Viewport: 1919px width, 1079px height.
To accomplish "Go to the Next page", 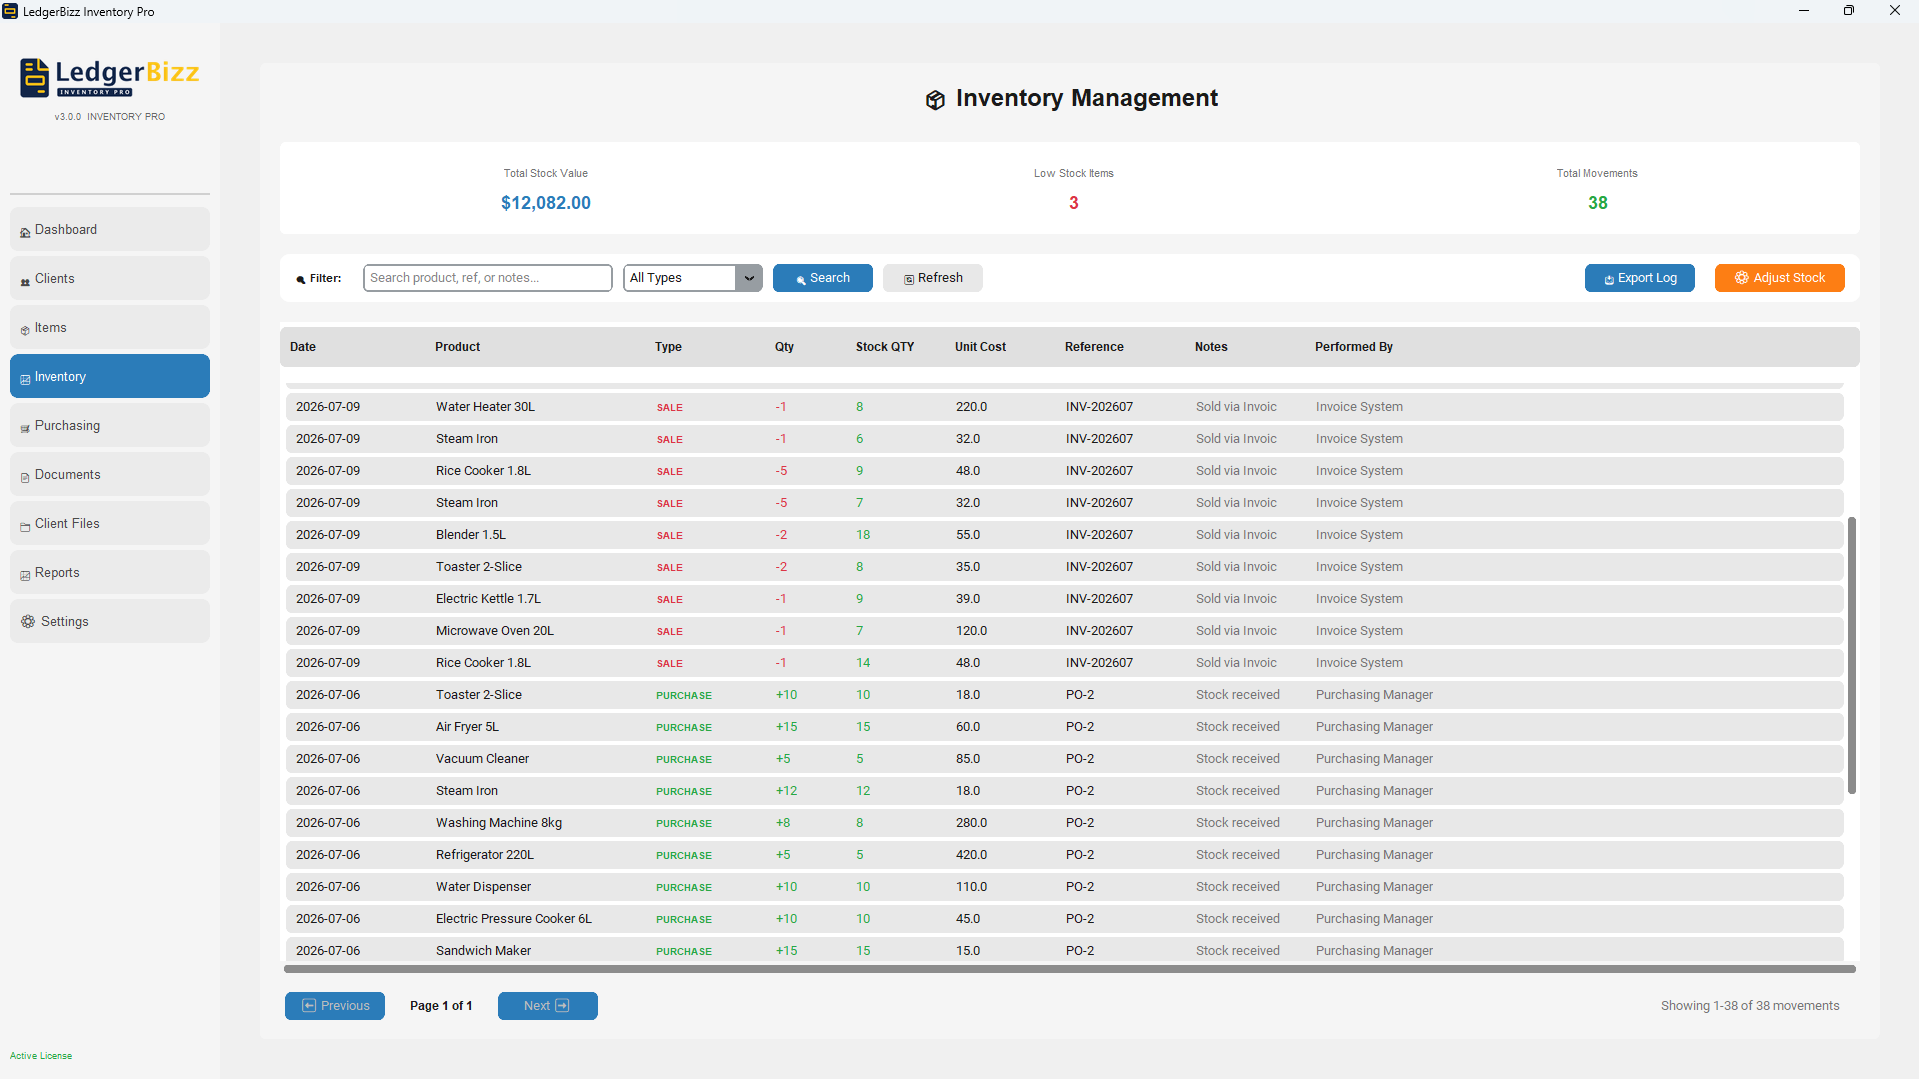I will (x=548, y=1006).
